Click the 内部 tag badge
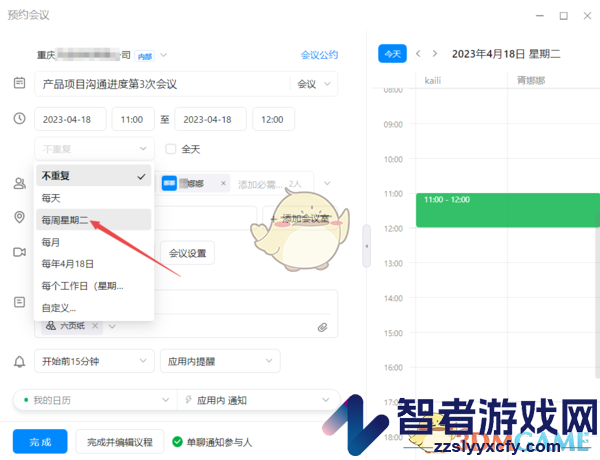The width and height of the screenshot is (600, 460). click(x=145, y=56)
